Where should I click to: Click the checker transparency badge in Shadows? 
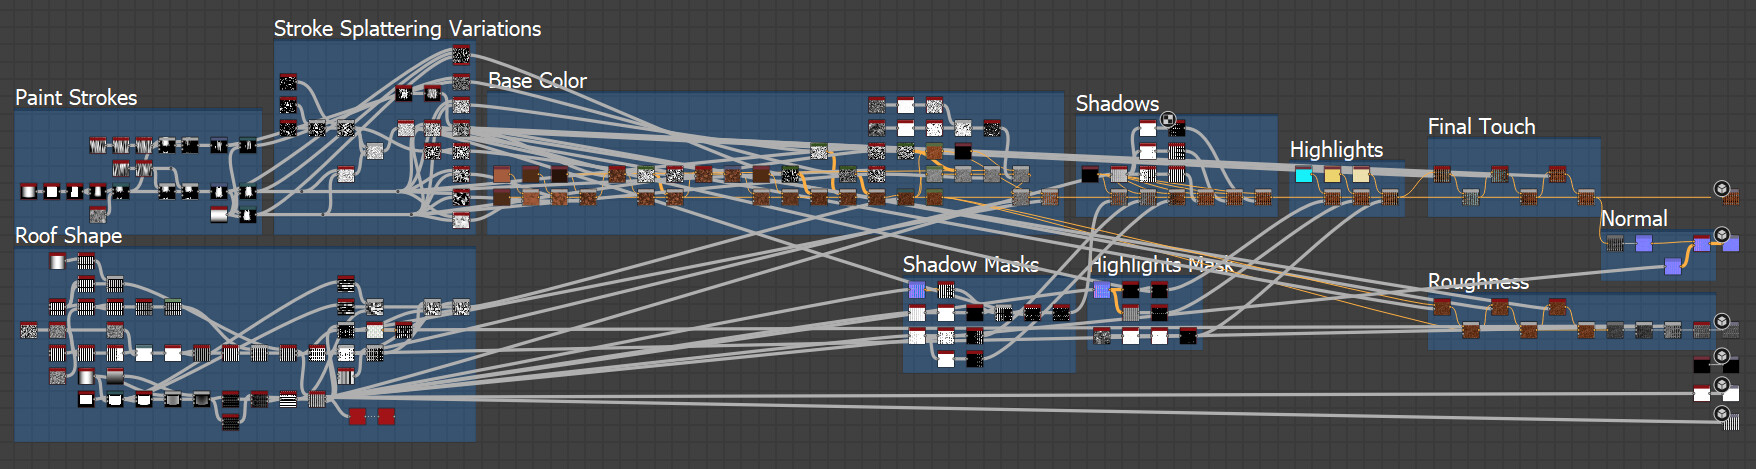pos(1167,120)
